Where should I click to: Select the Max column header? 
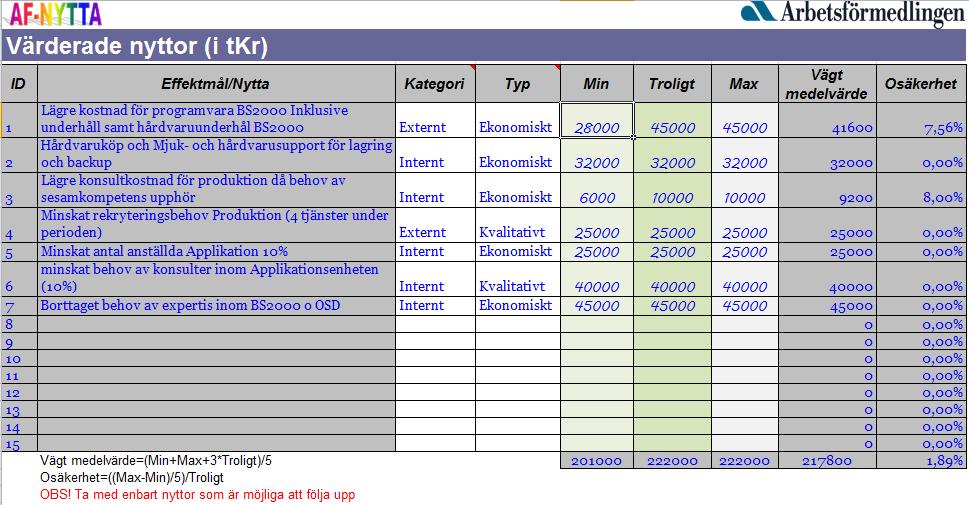click(745, 83)
